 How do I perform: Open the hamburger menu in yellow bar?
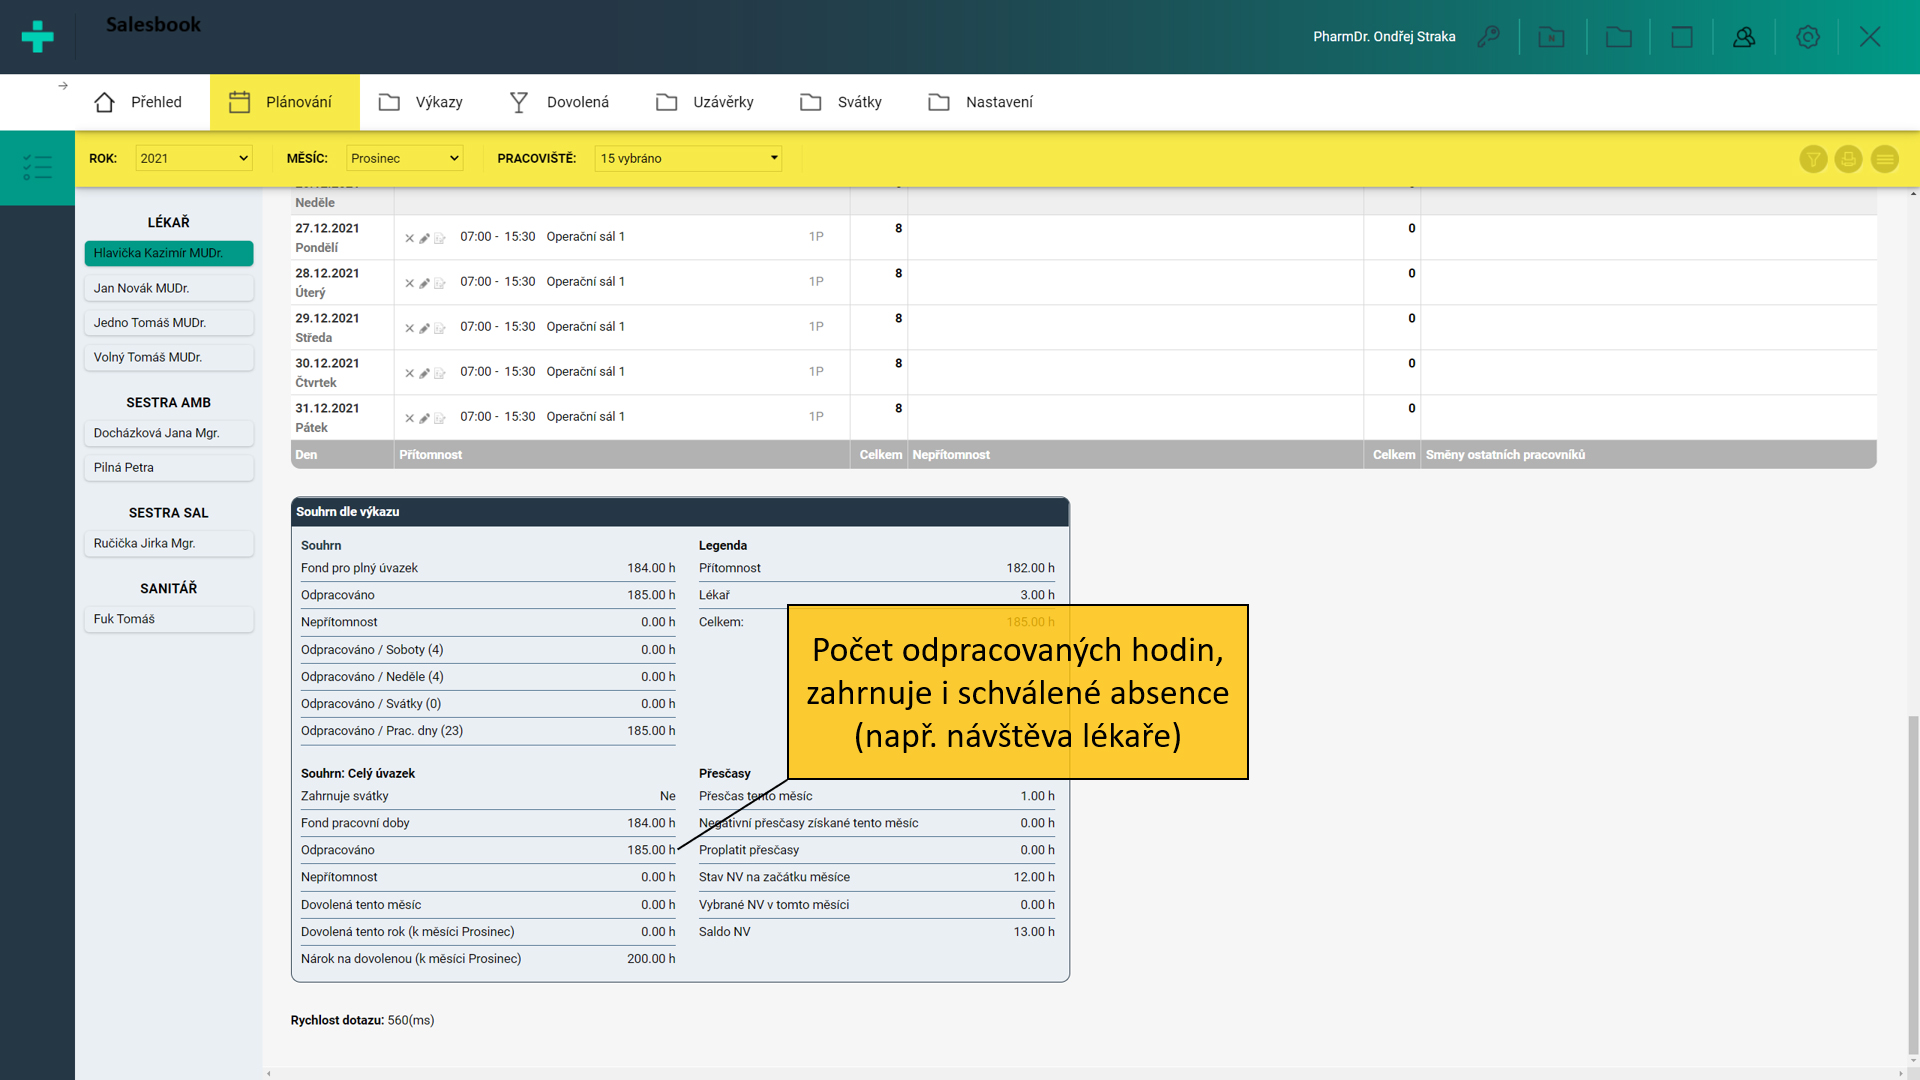pos(1884,159)
